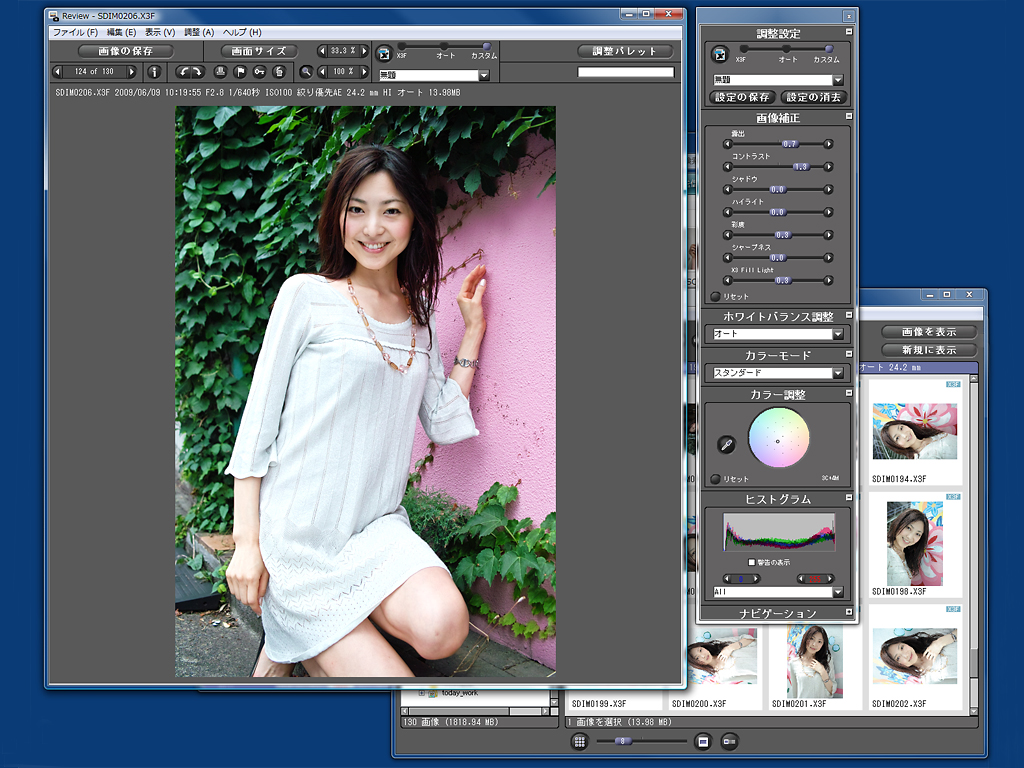The width and height of the screenshot is (1024, 768).
Task: Click the magnifier loupe icon
Action: point(306,72)
